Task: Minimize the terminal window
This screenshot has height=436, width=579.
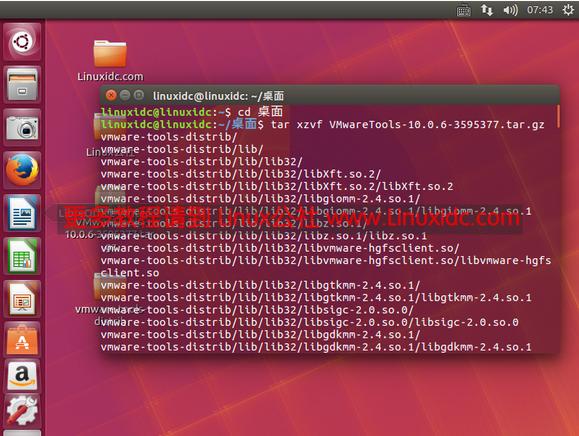Action: (125, 96)
